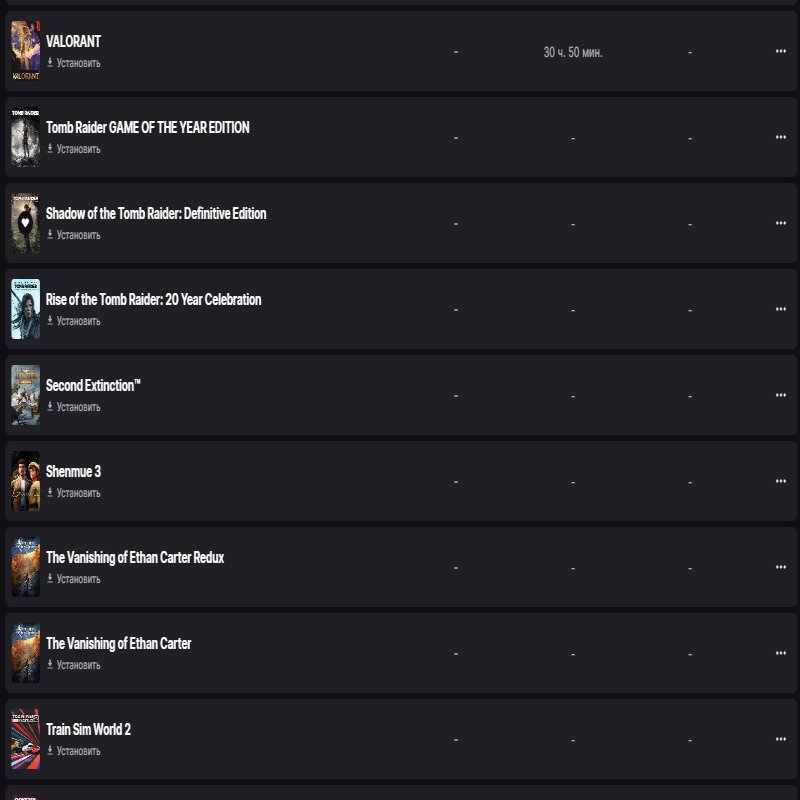The height and width of the screenshot is (800, 800).
Task: Click the Train Sim World 2 cover art
Action: [25, 738]
